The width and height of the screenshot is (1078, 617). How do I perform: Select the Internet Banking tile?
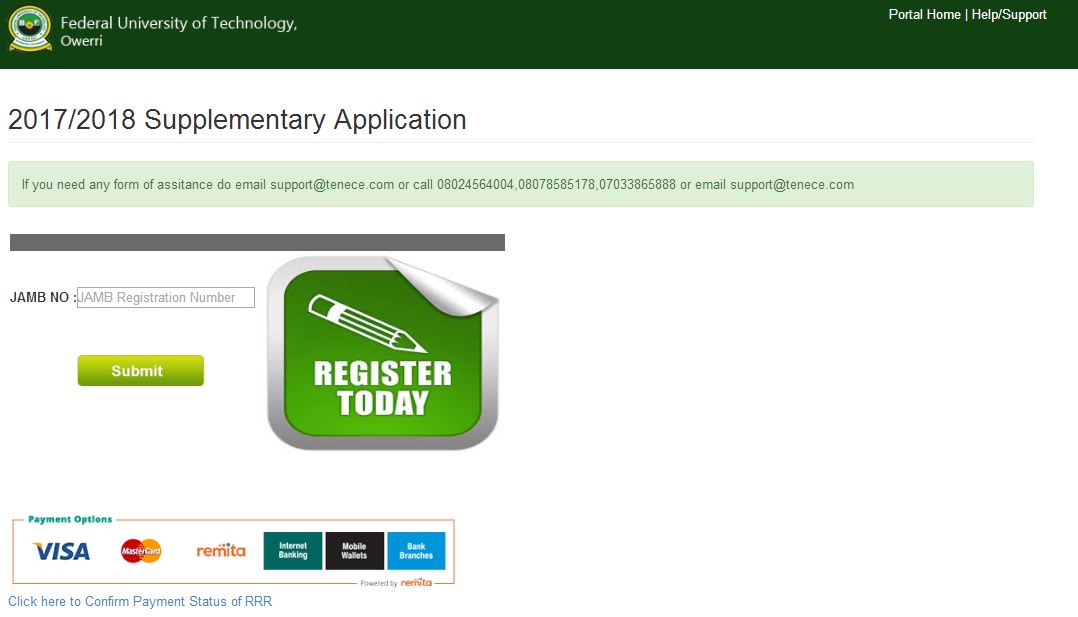(x=293, y=551)
